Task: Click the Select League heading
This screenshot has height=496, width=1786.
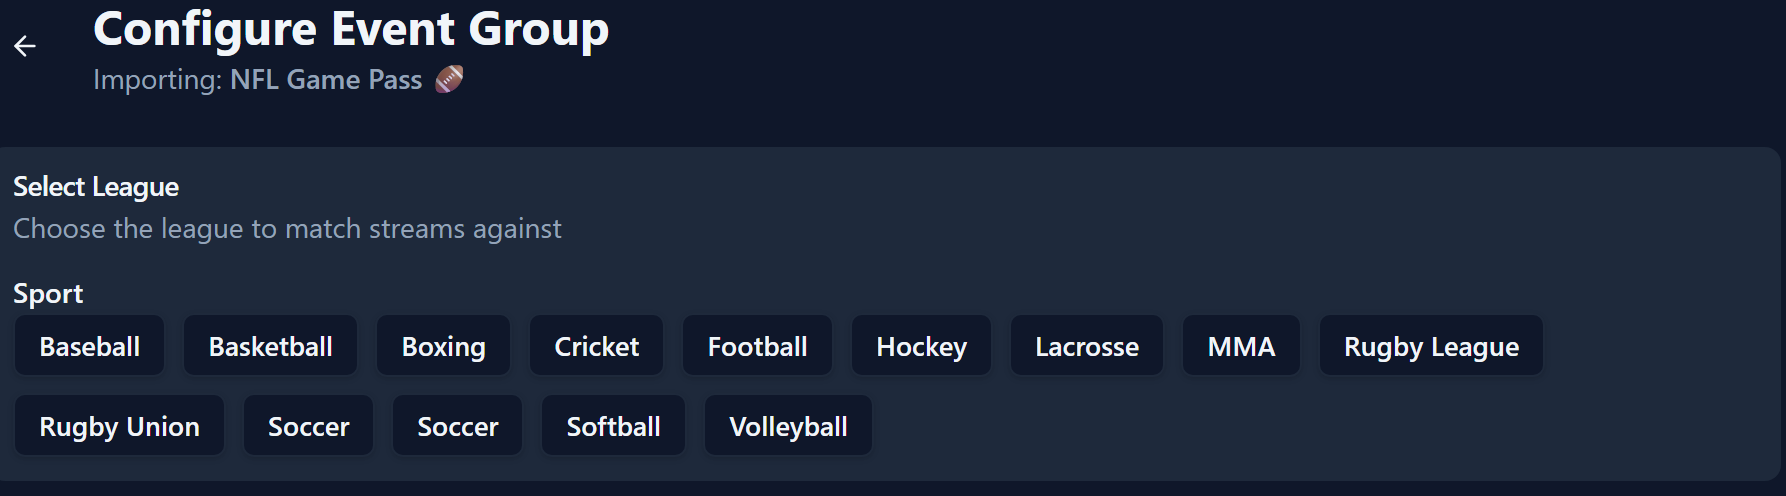Action: click(x=96, y=187)
